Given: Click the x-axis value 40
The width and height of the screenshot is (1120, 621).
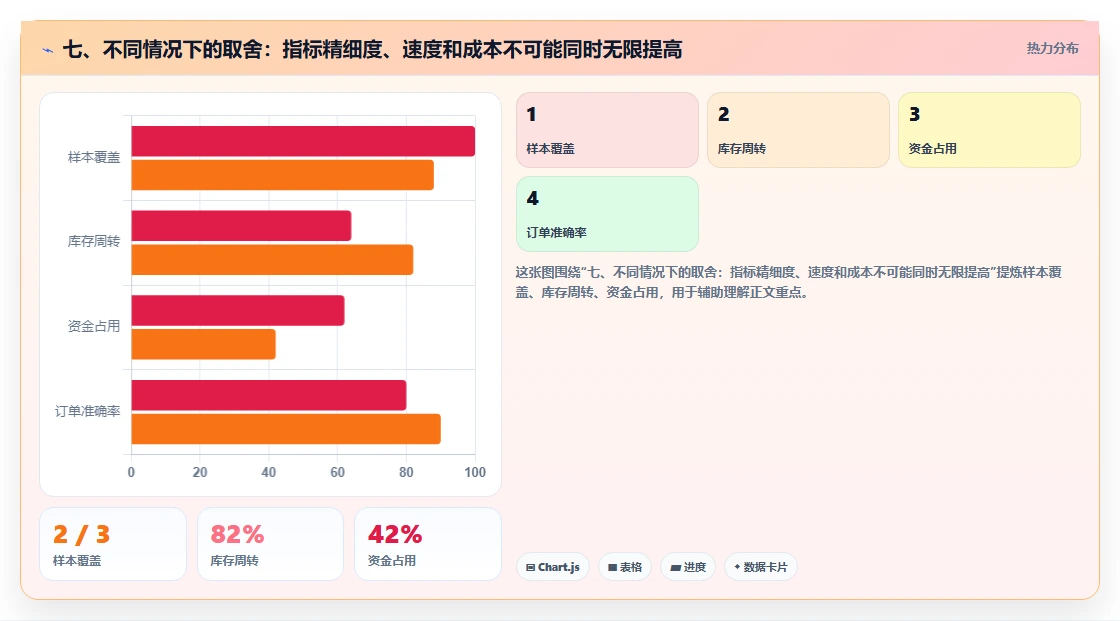Looking at the screenshot, I should [269, 472].
